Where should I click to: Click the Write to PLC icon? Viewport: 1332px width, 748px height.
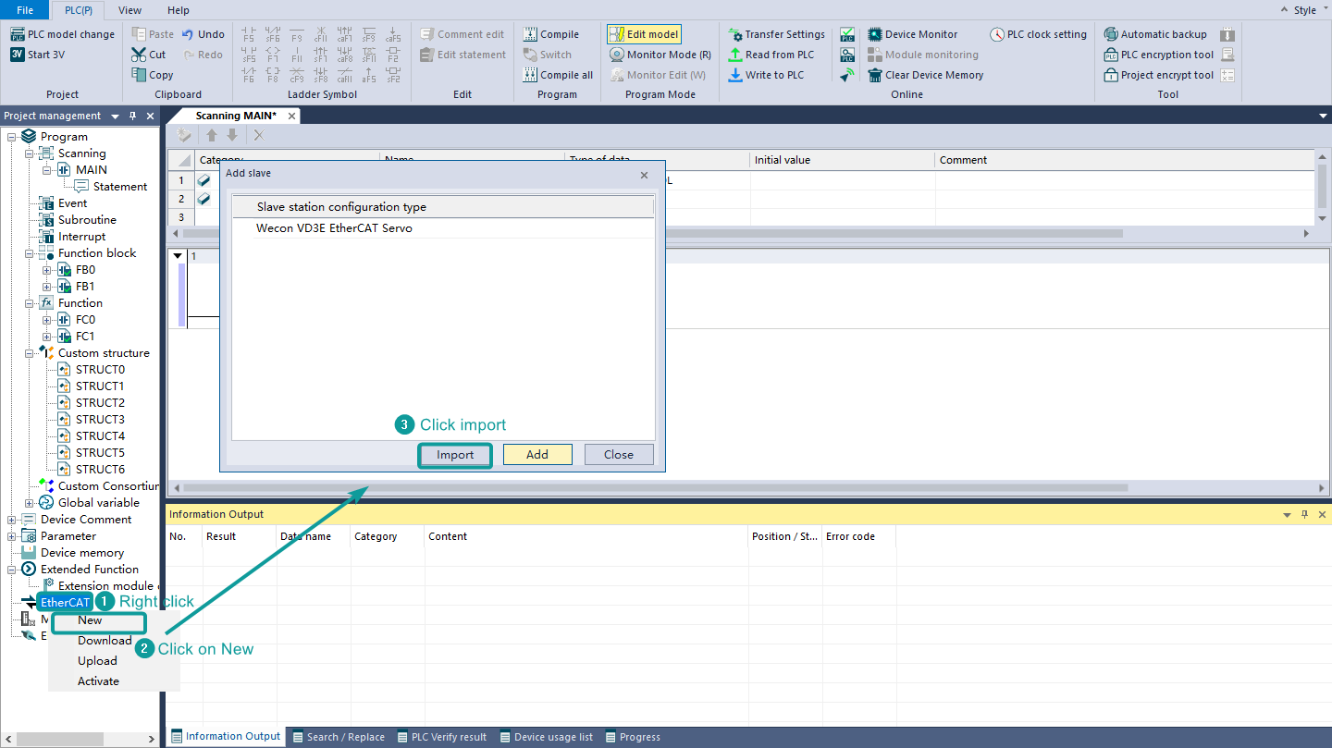pos(736,75)
